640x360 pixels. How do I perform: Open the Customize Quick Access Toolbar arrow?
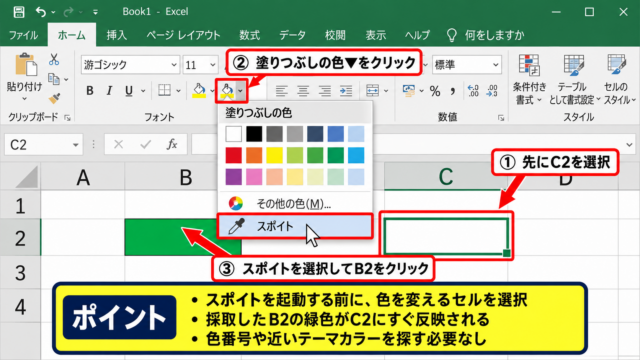(x=95, y=12)
